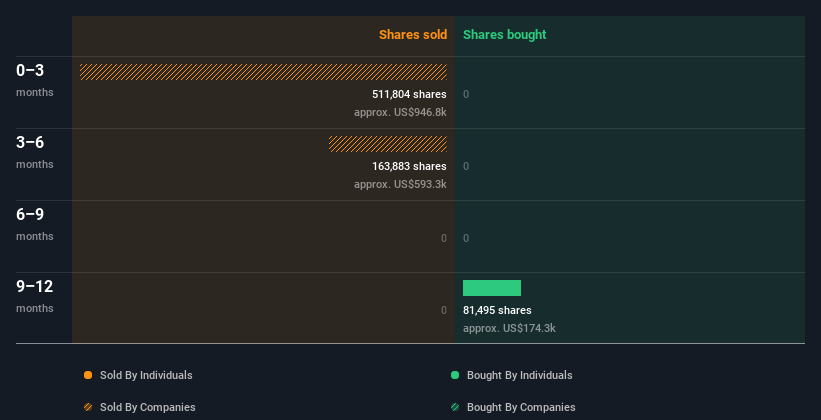Select the 3–6 months row label
The image size is (821, 420).
(35, 152)
